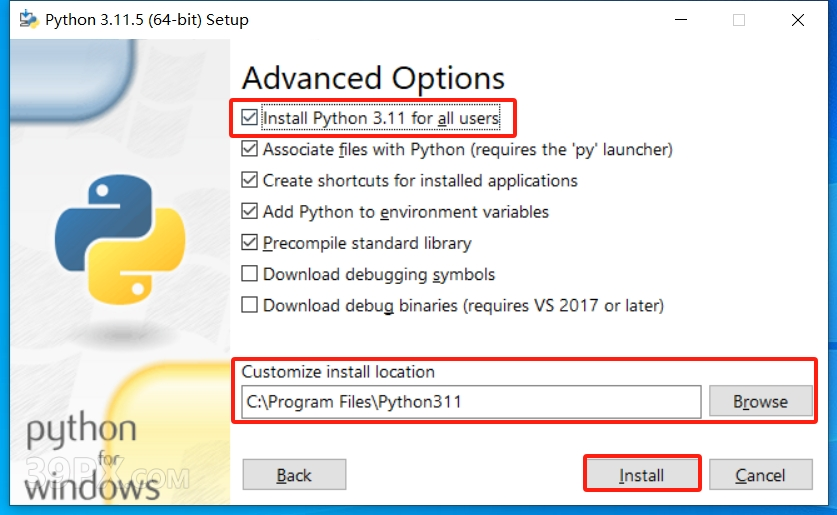Enable Download debug binaries option

(249, 305)
